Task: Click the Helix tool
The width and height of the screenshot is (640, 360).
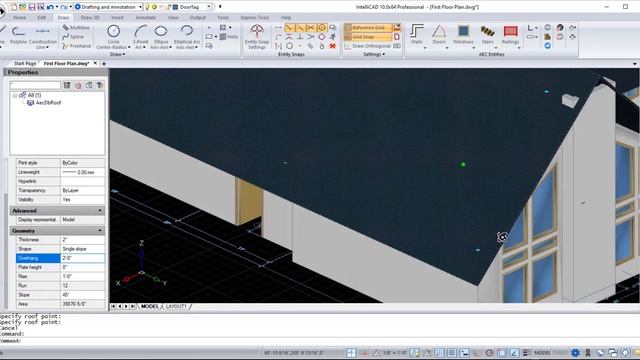Action: tap(229, 37)
